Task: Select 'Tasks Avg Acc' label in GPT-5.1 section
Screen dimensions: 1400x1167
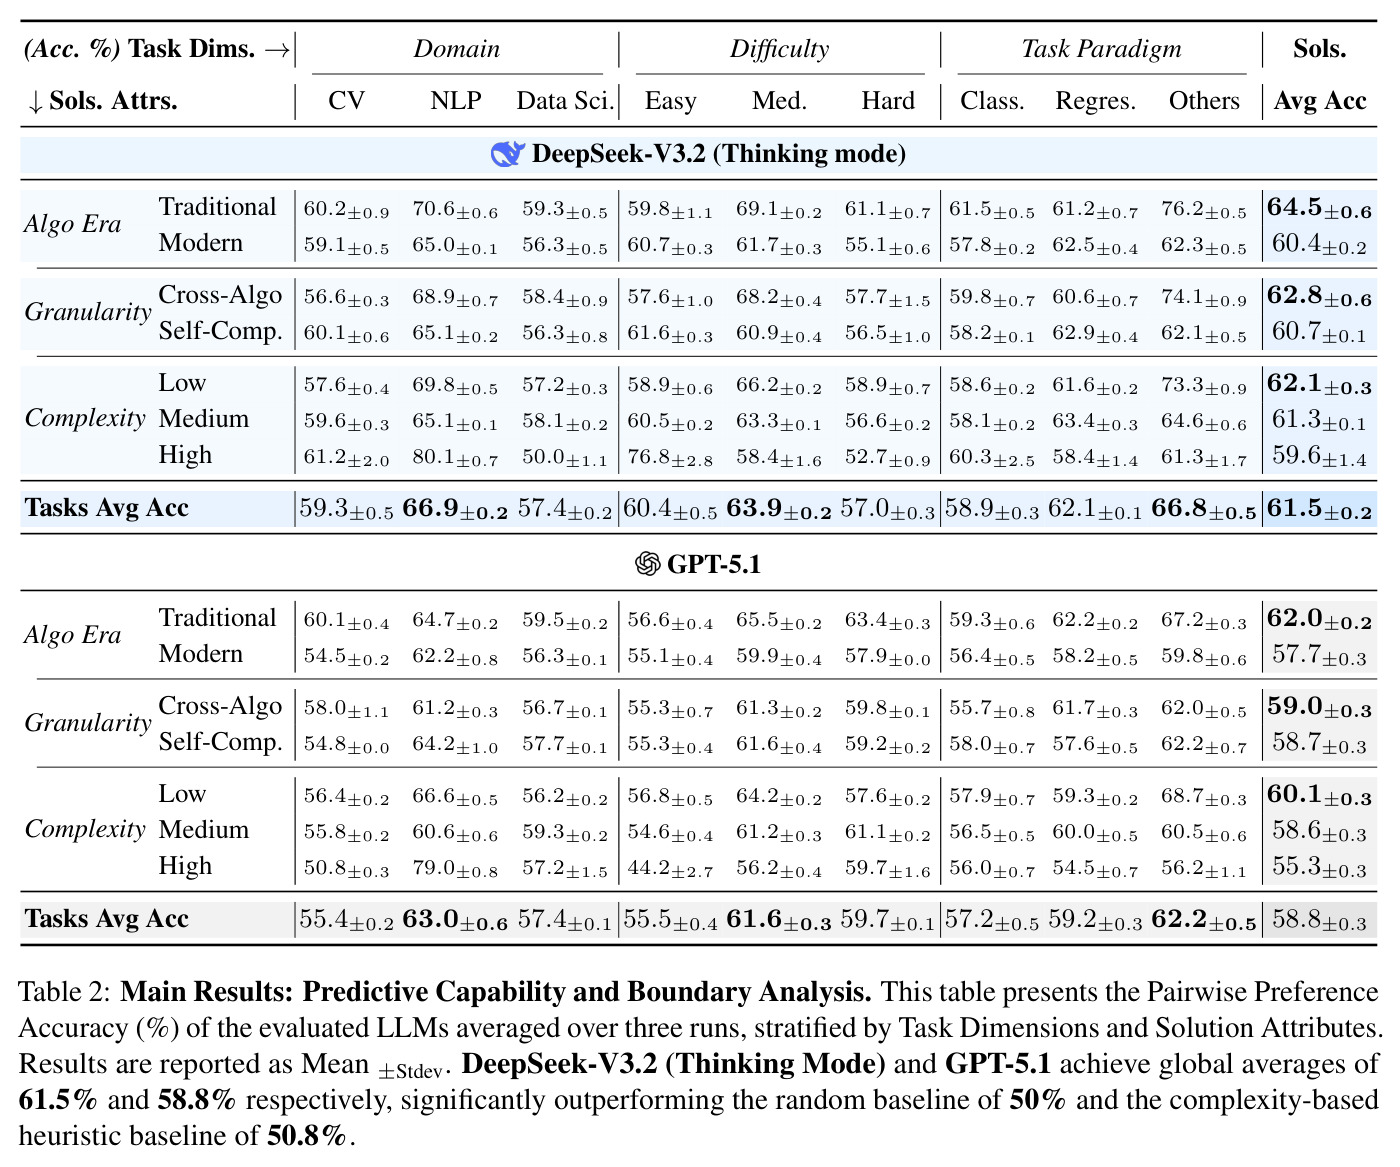Action: pos(107,919)
